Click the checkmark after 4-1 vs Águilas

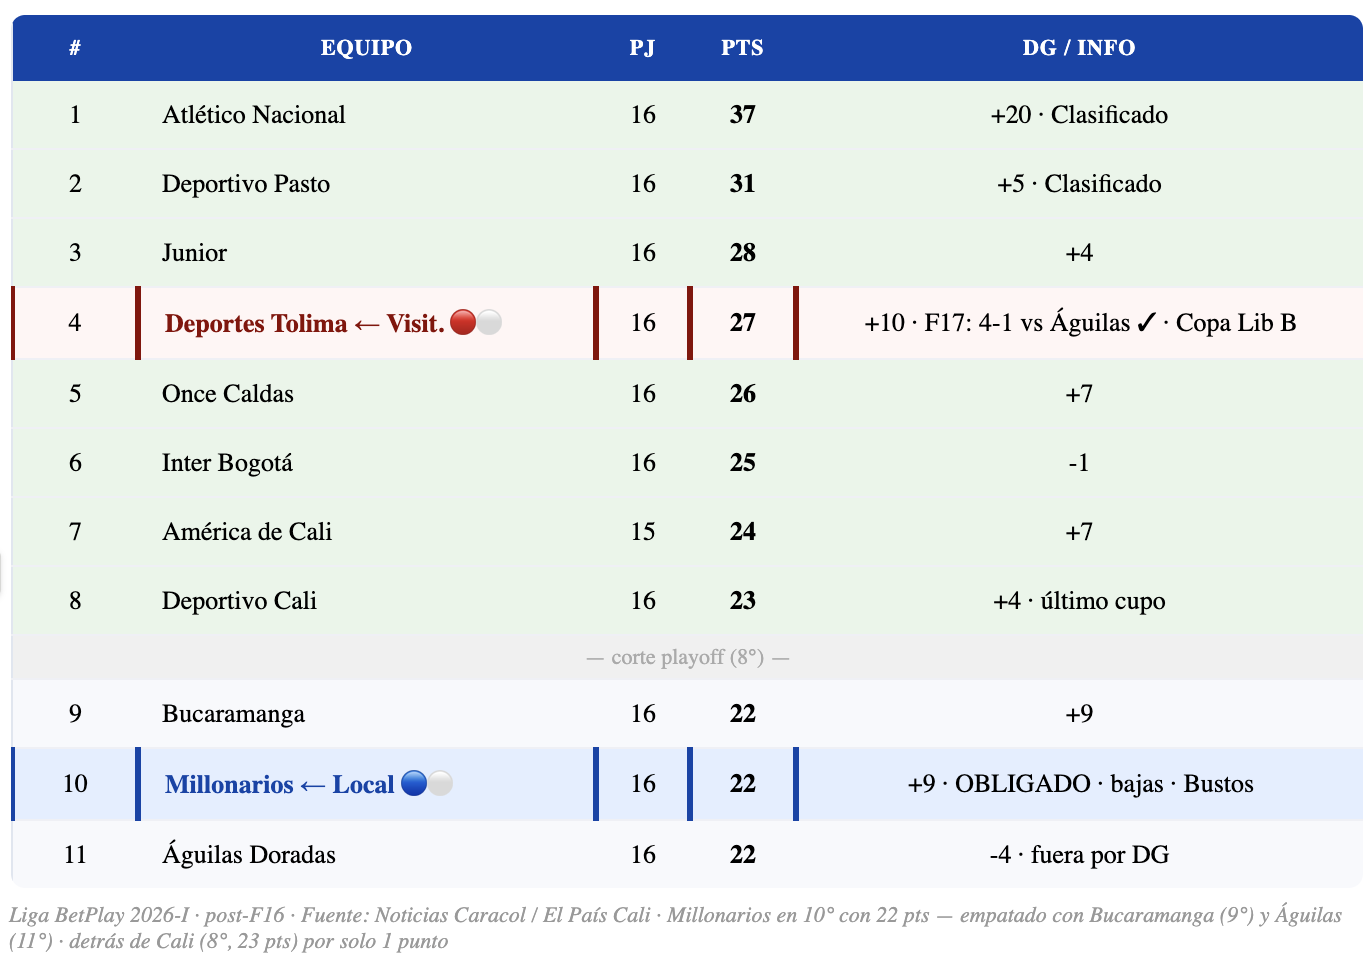(1146, 323)
